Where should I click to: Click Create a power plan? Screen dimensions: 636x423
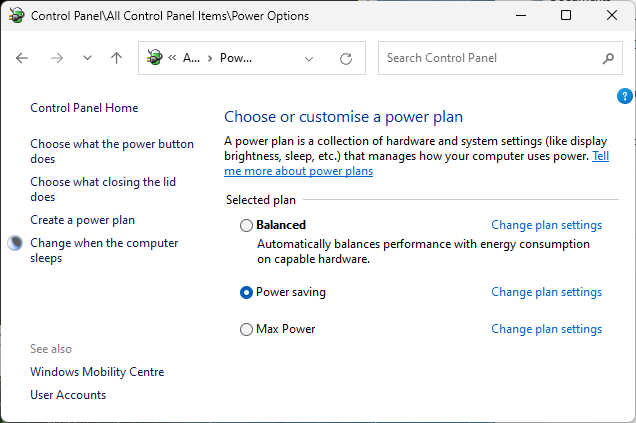(82, 220)
